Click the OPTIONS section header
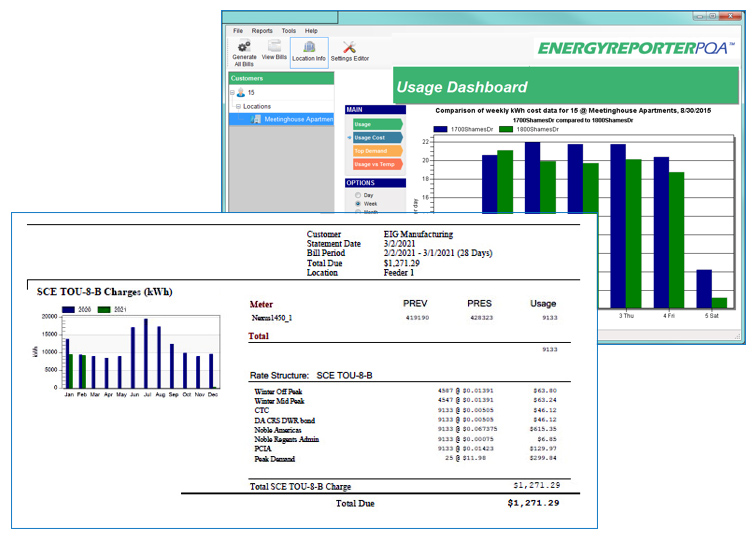Viewport: 754px width, 537px height. click(376, 183)
